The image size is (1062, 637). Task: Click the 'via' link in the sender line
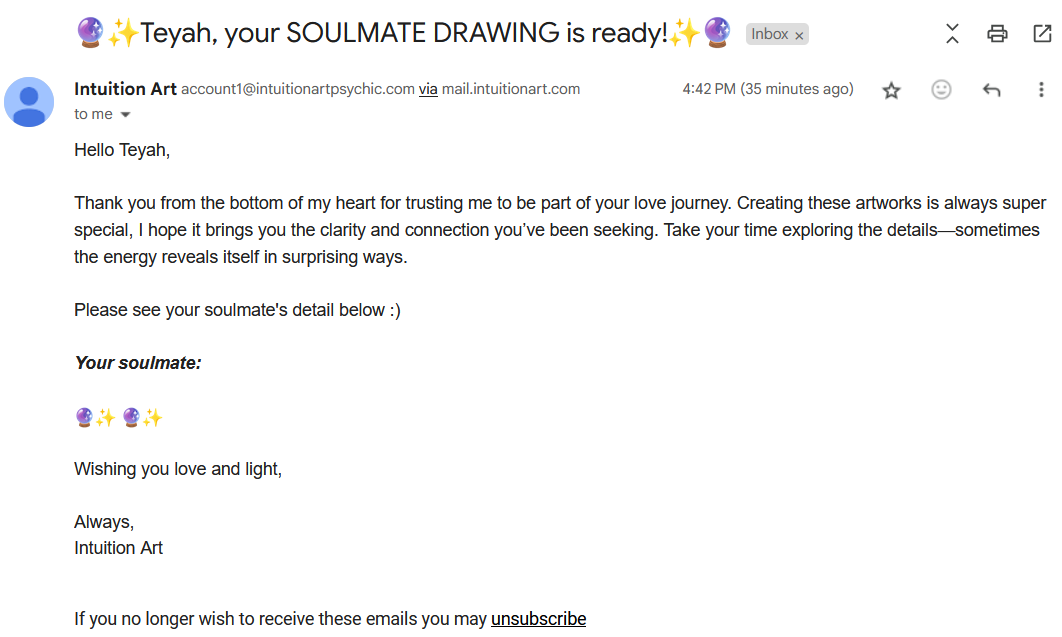coord(428,89)
